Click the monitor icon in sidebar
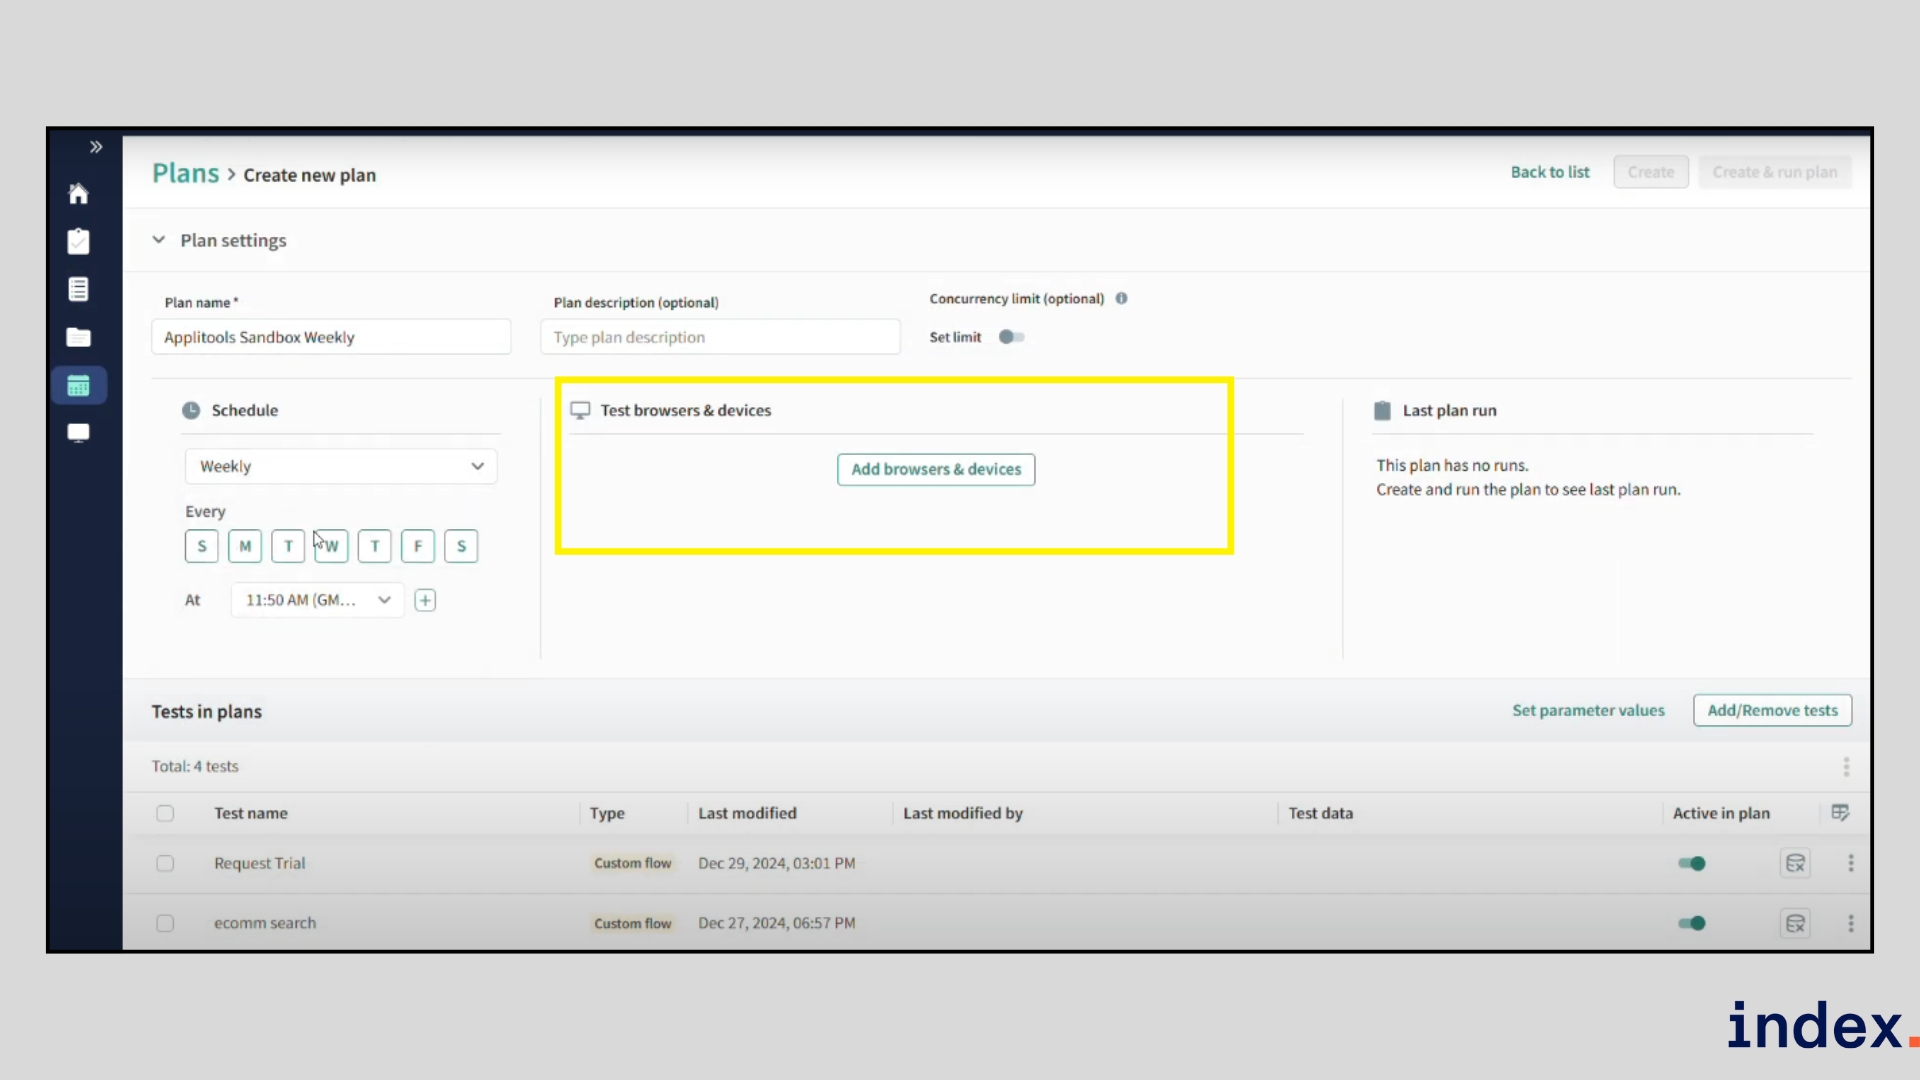 [x=78, y=433]
